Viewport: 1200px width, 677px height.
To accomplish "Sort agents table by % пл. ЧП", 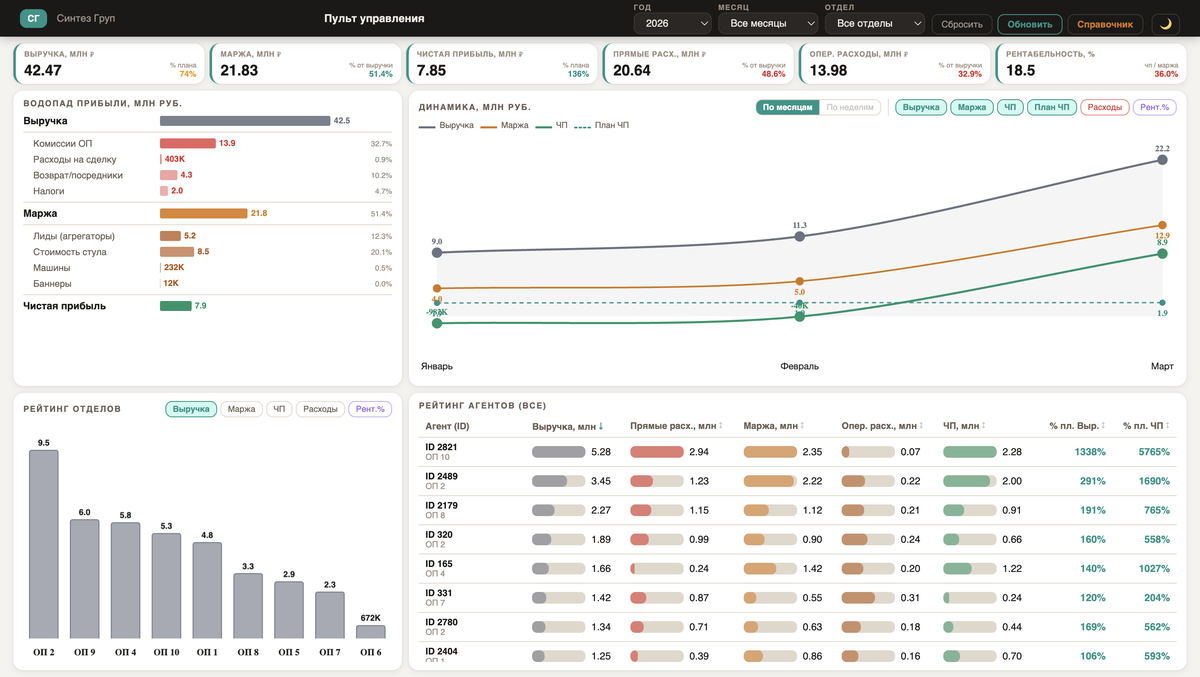I will point(1145,426).
